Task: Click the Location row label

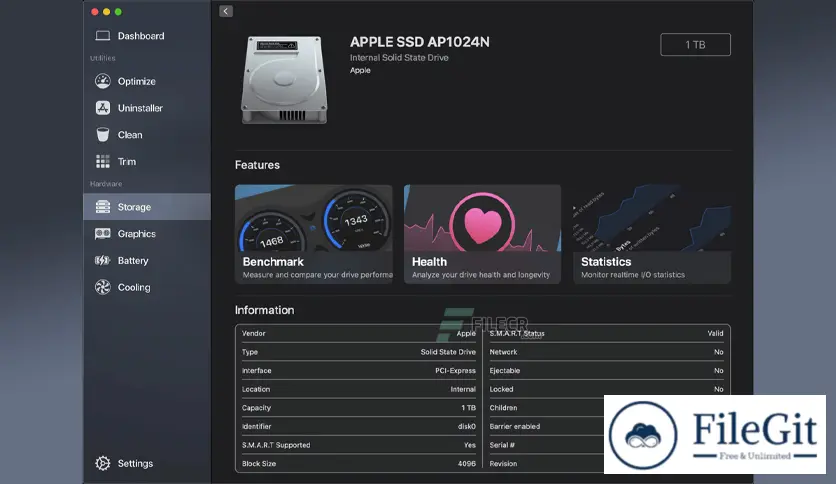Action: click(x=256, y=389)
